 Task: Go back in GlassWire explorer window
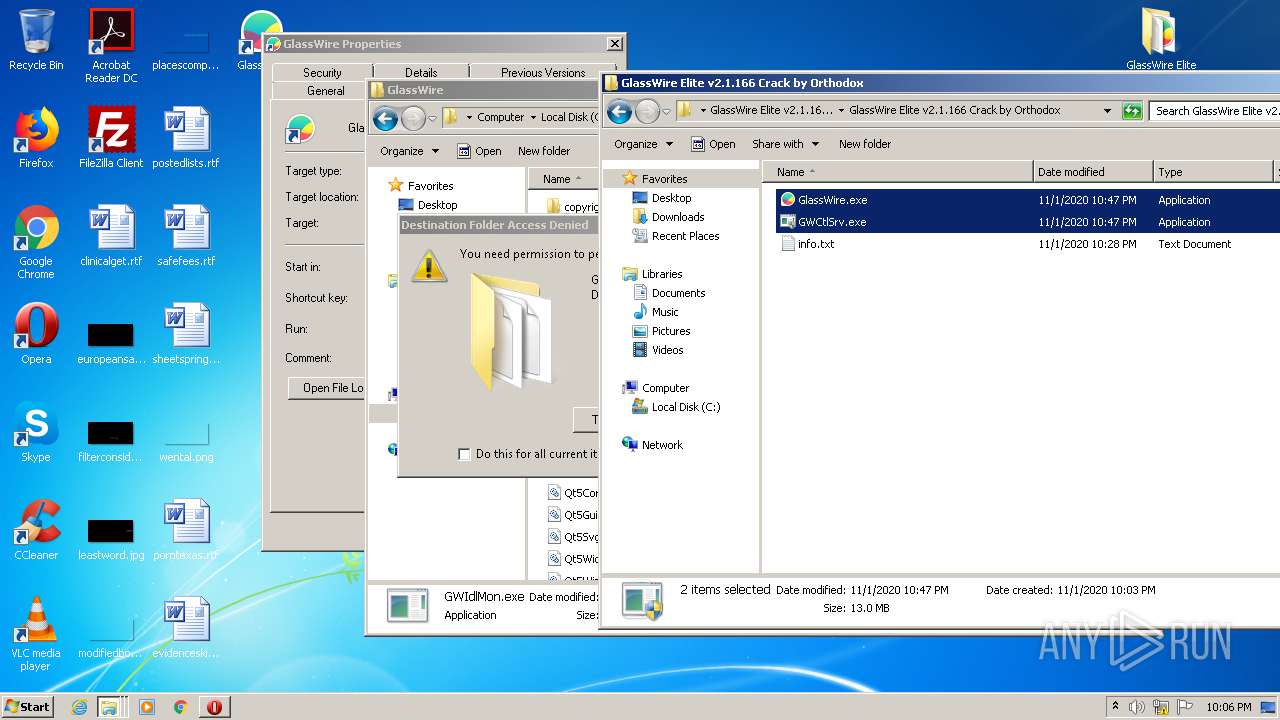(x=385, y=118)
